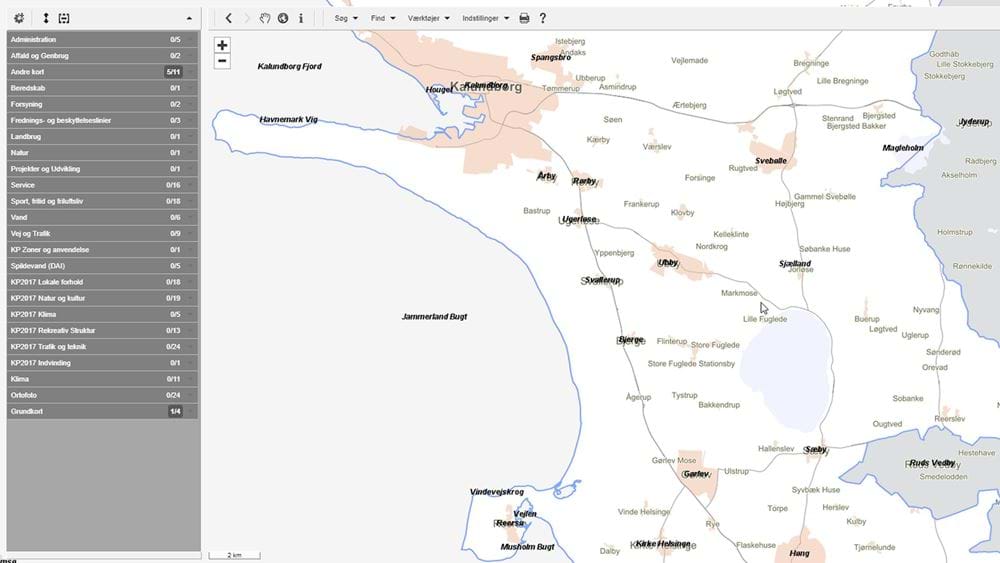Open the Indstillinger dropdown menu

(486, 18)
